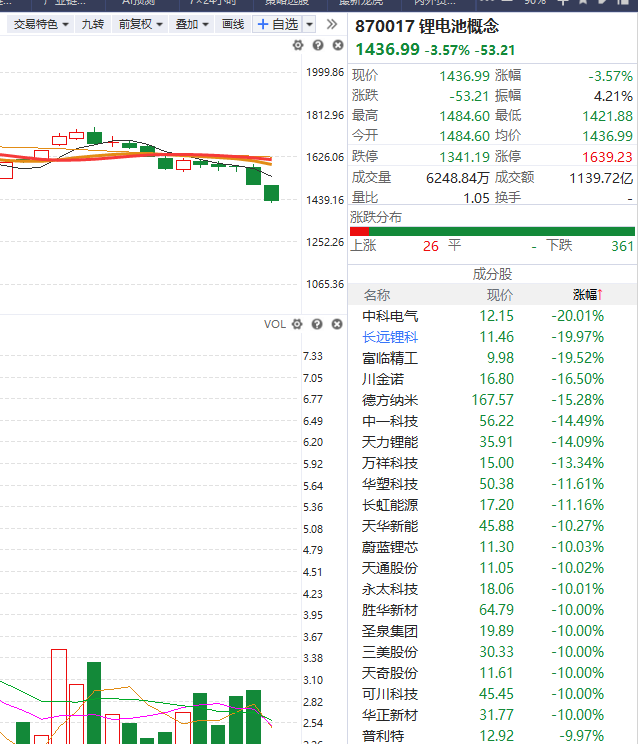Click red rising portion of 涨跌分布 bar
638x744 pixels.
coord(359,232)
